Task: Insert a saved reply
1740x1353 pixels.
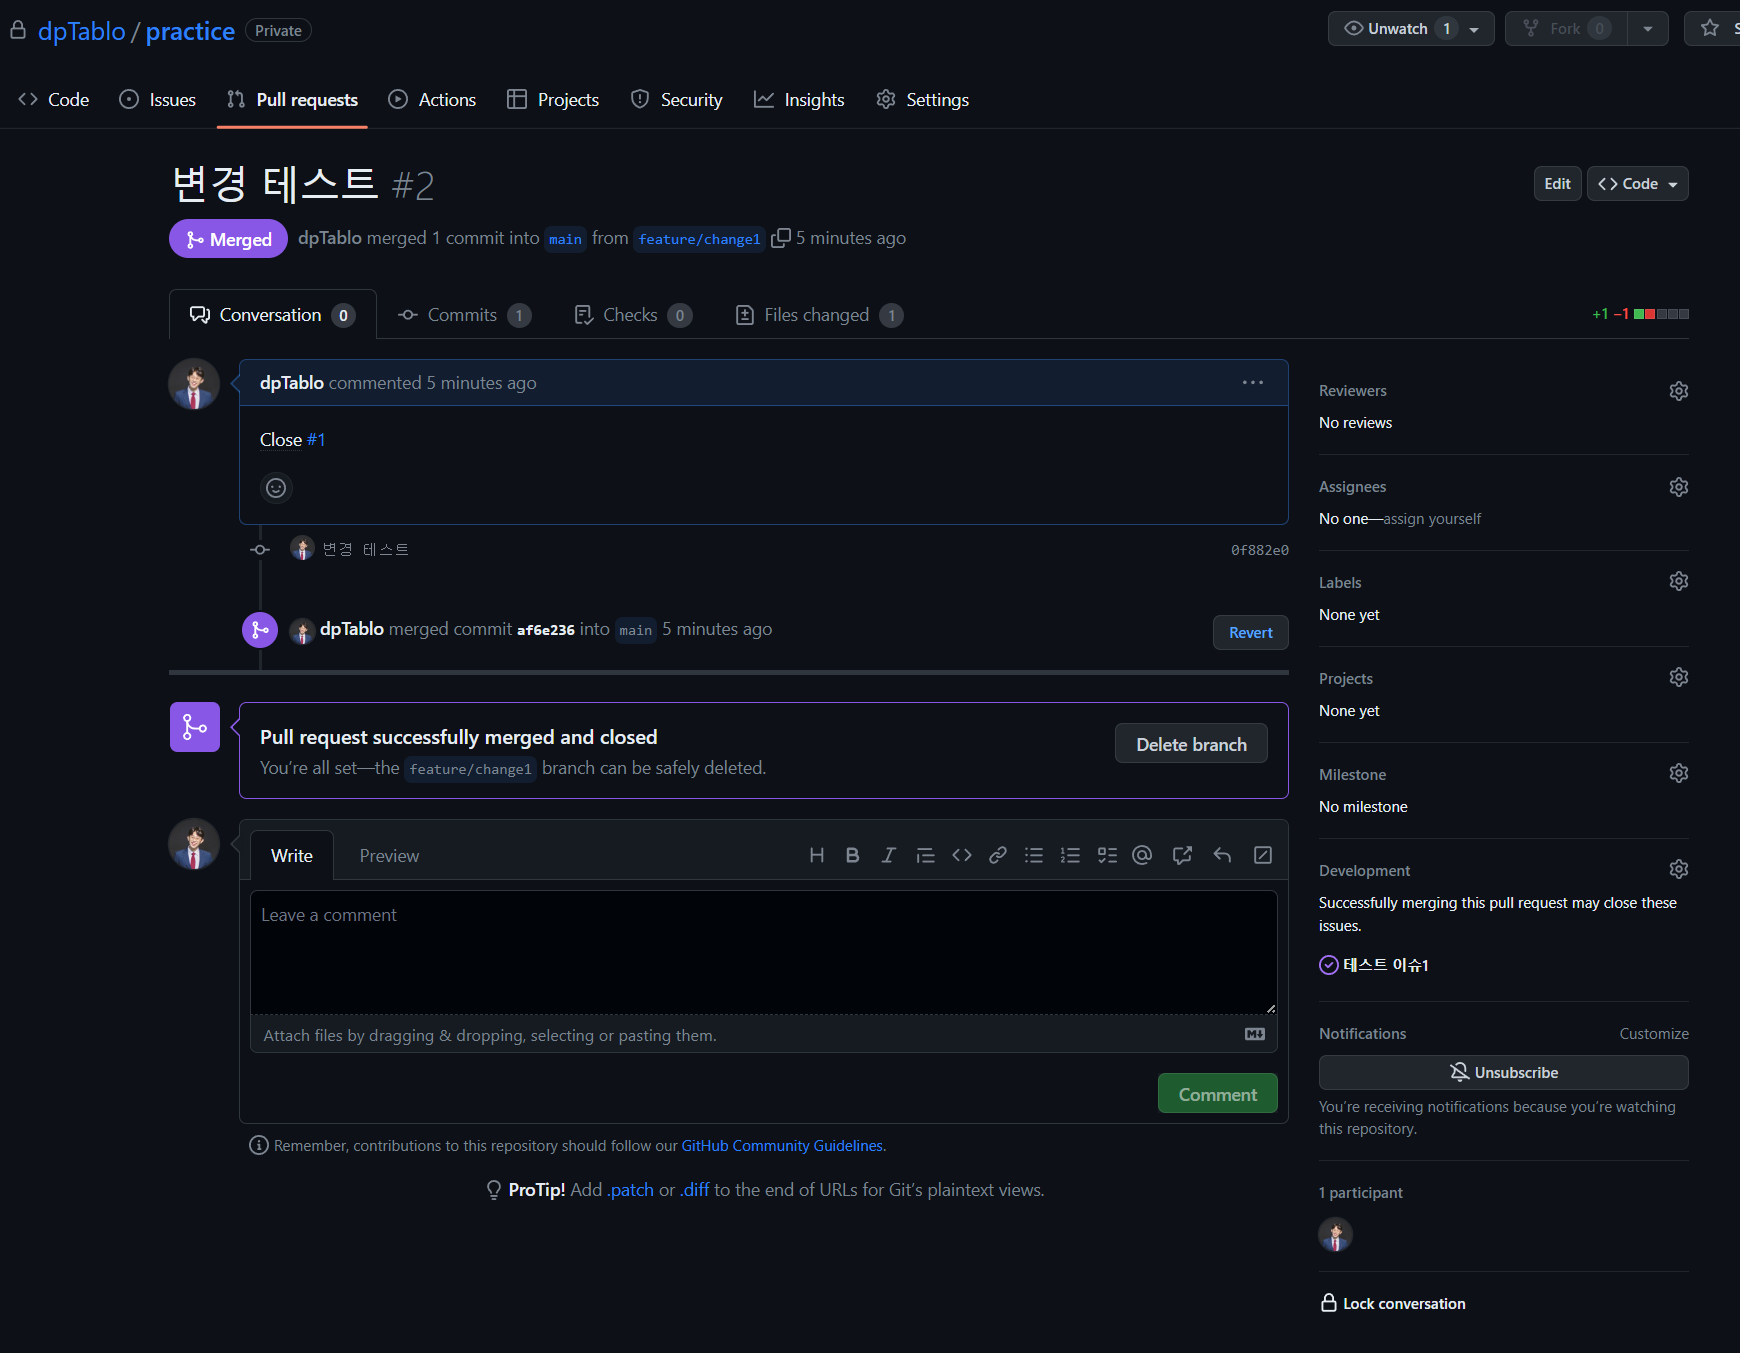Action: [x=1222, y=855]
